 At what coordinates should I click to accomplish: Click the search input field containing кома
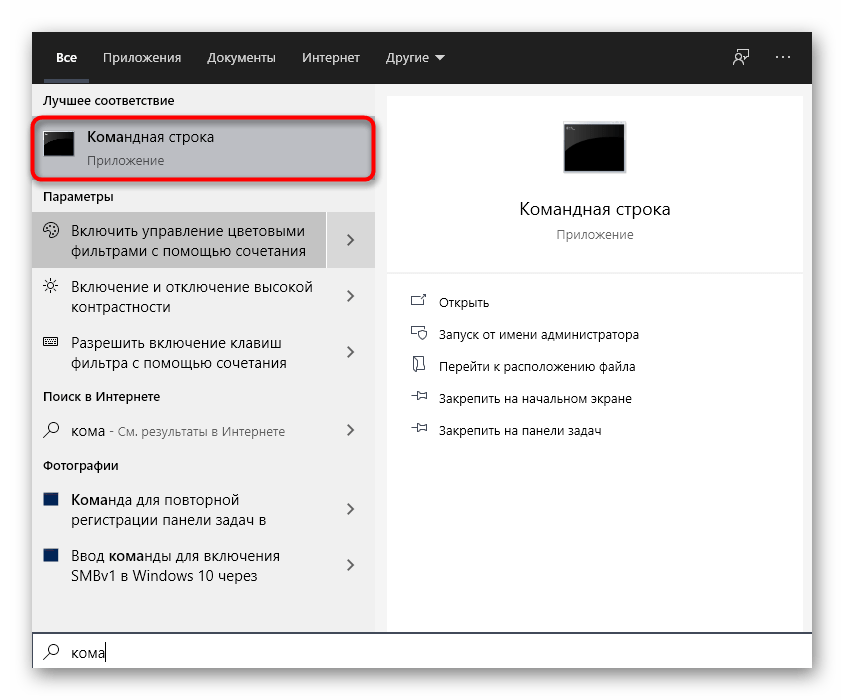[x=420, y=652]
